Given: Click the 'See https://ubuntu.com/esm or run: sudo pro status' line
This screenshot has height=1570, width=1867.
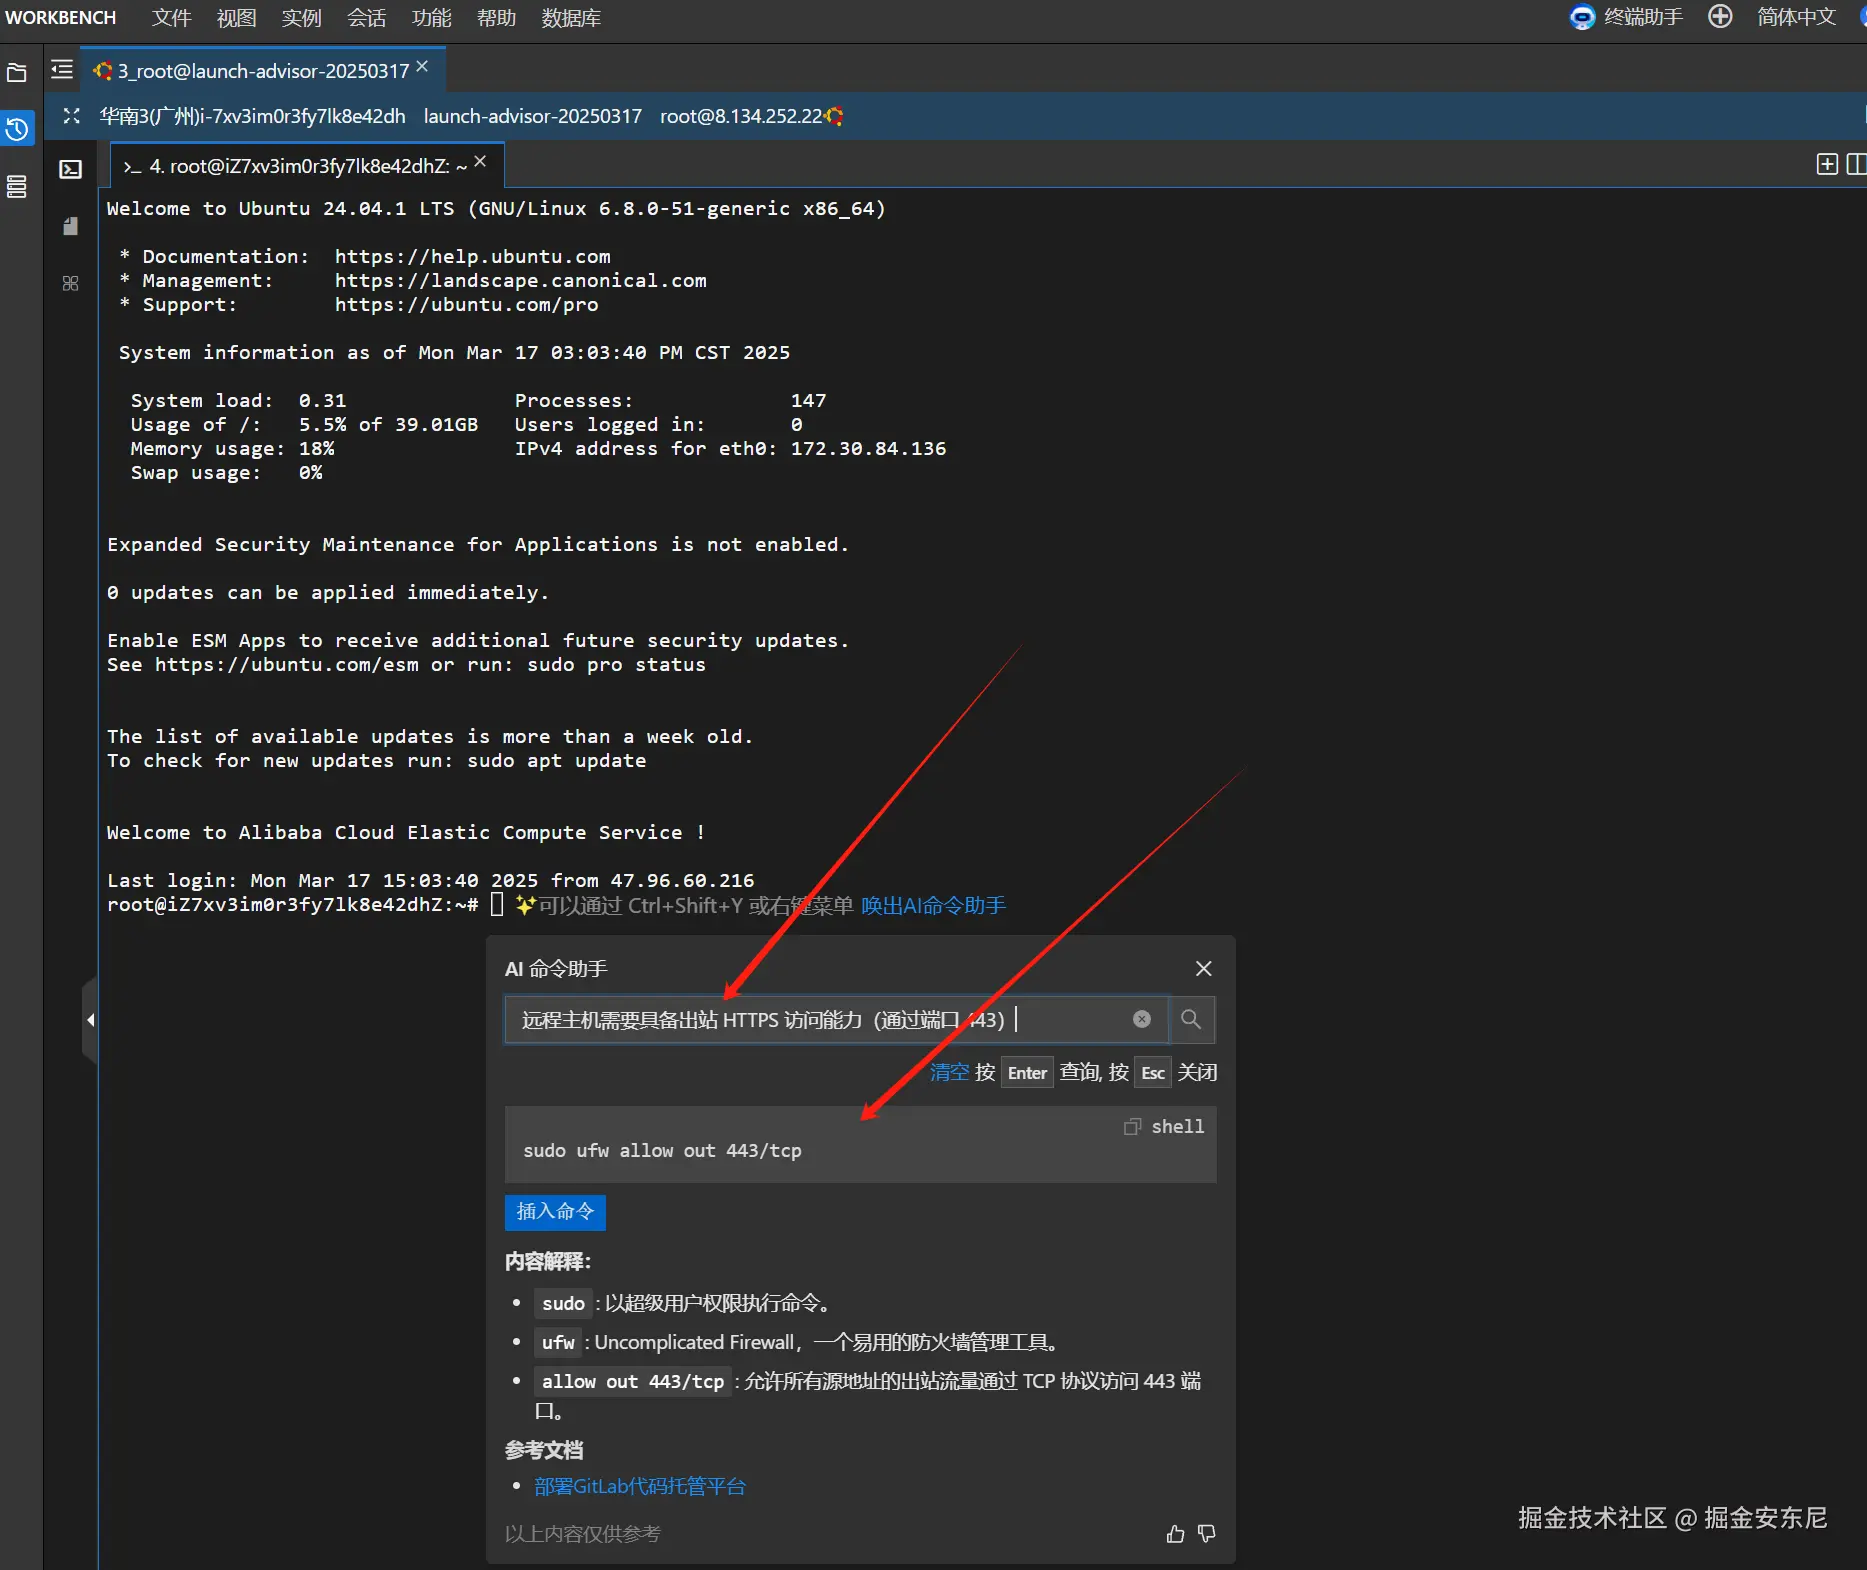Looking at the screenshot, I should pyautogui.click(x=406, y=665).
